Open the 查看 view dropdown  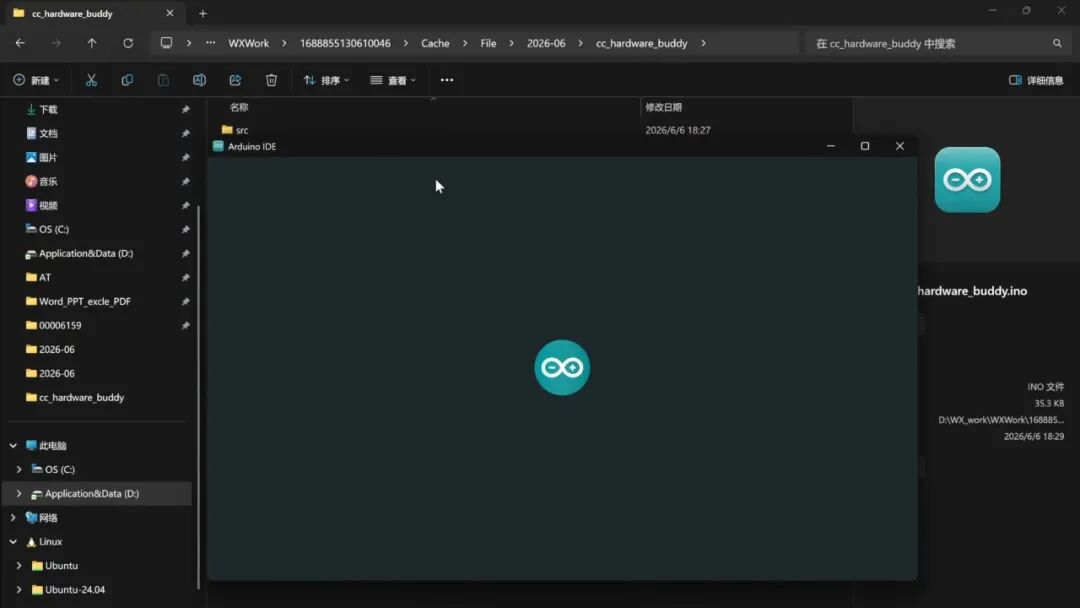pos(393,80)
